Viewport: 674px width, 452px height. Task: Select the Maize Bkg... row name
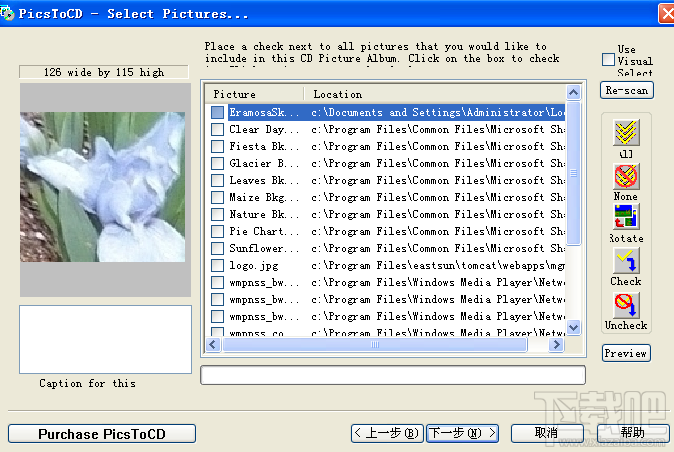tap(263, 197)
